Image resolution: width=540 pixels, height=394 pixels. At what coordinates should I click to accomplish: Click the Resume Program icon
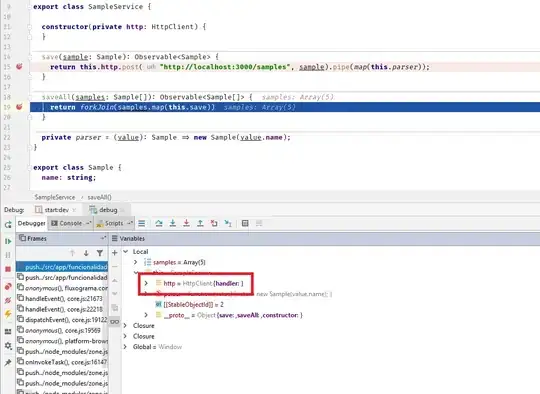8,241
